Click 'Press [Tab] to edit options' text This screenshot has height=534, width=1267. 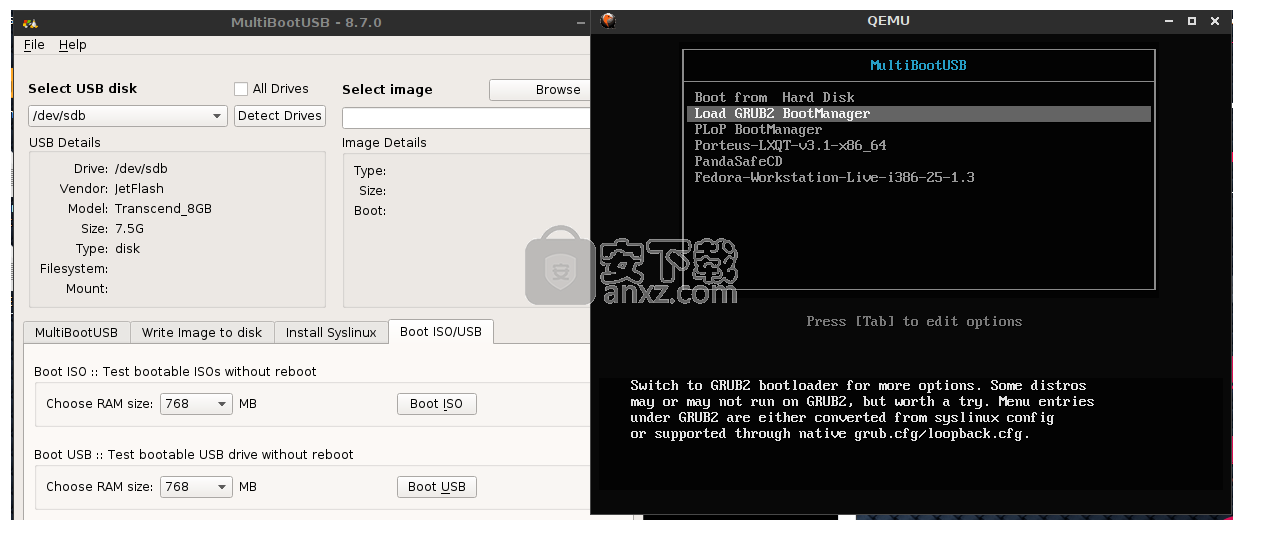914,322
